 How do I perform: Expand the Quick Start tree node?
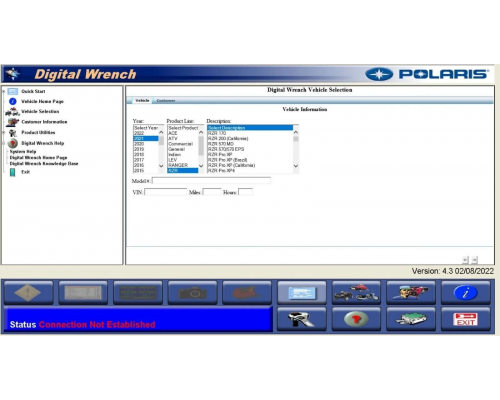4,91
